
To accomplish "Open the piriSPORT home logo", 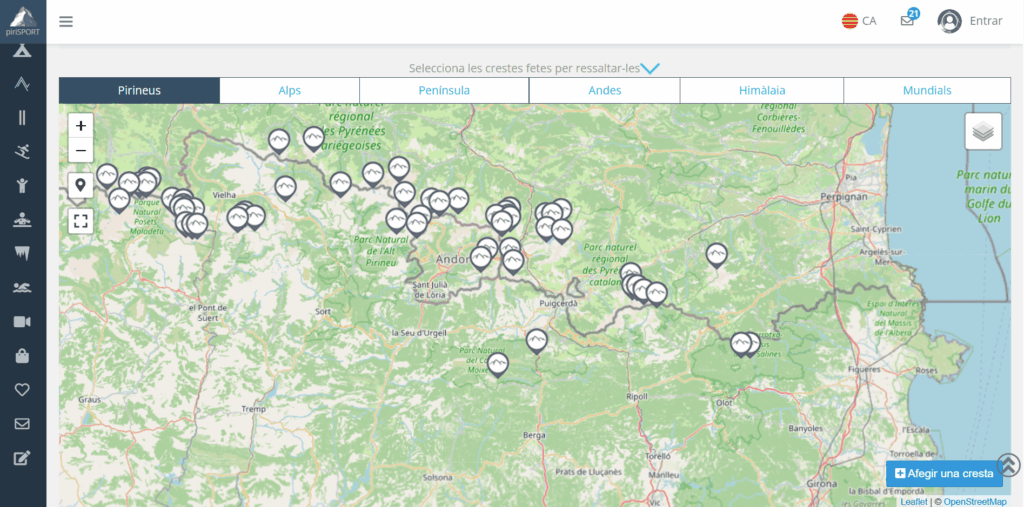I will 23,22.
